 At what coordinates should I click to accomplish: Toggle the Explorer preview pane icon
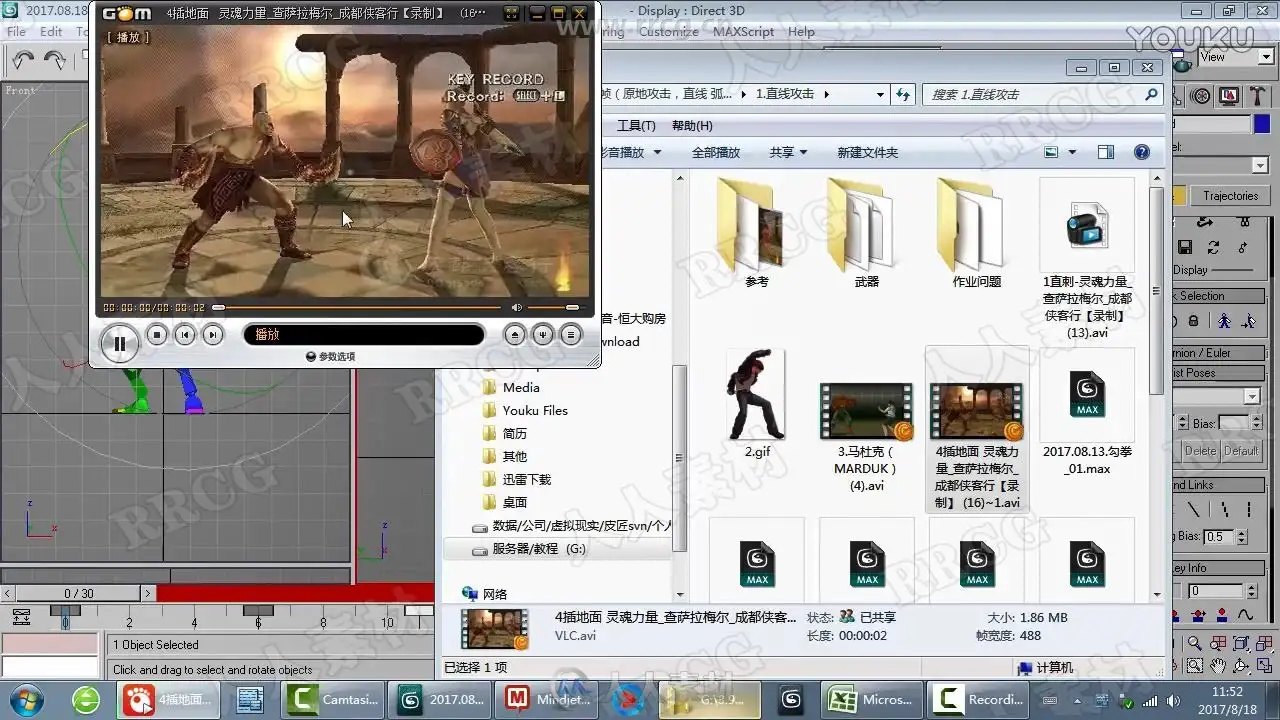tap(1105, 152)
